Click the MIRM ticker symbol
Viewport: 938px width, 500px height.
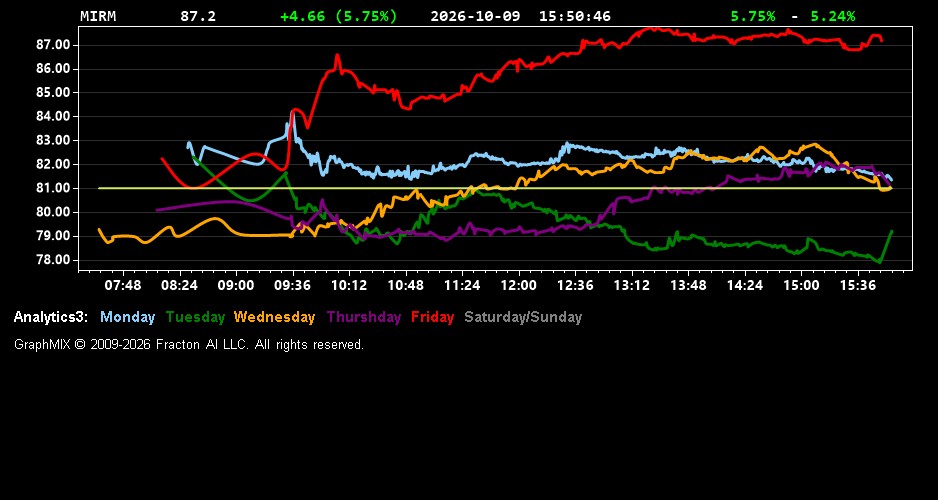pyautogui.click(x=98, y=17)
